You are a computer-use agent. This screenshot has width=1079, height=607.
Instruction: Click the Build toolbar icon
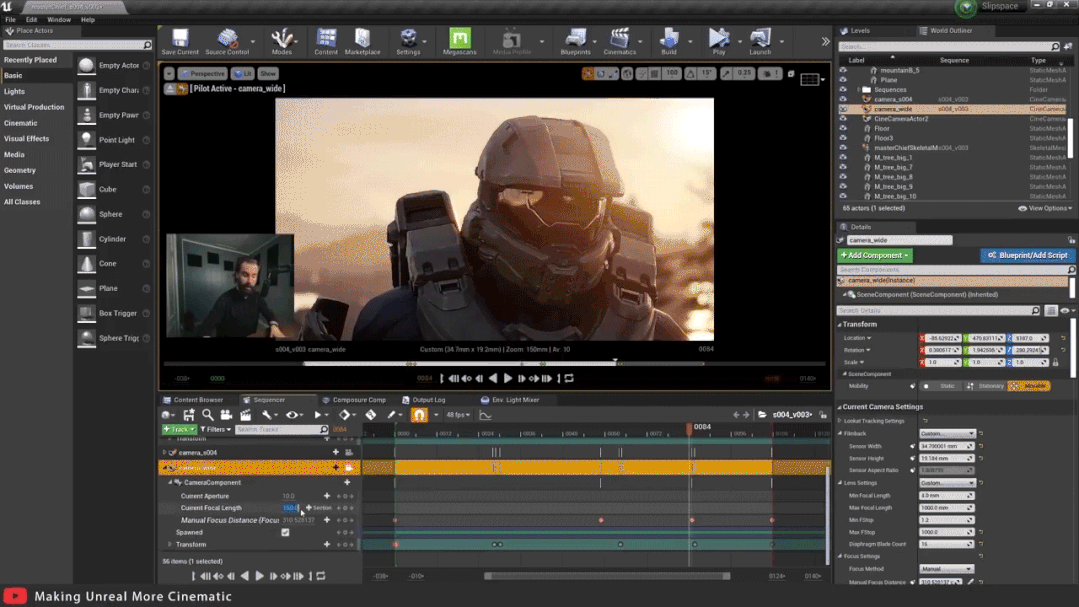[x=669, y=40]
